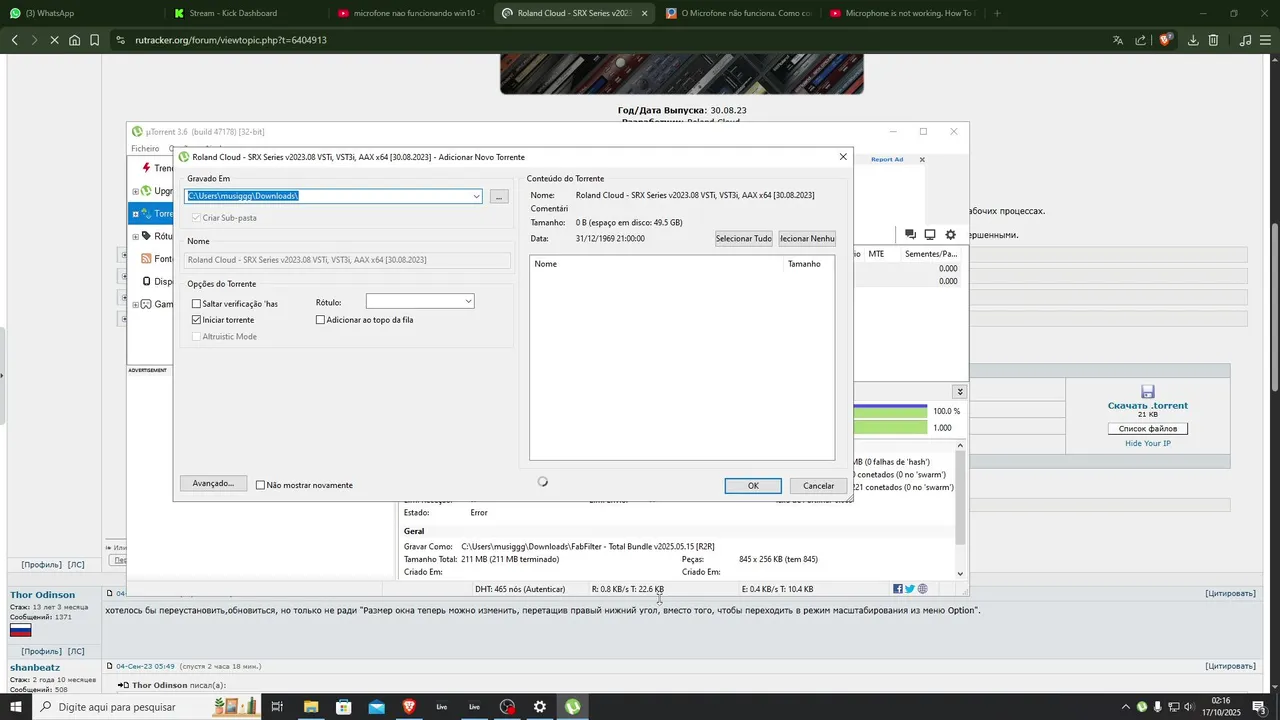Click Цитировать on Thor Odinson's post
This screenshot has height=720, width=1280.
(1230, 593)
